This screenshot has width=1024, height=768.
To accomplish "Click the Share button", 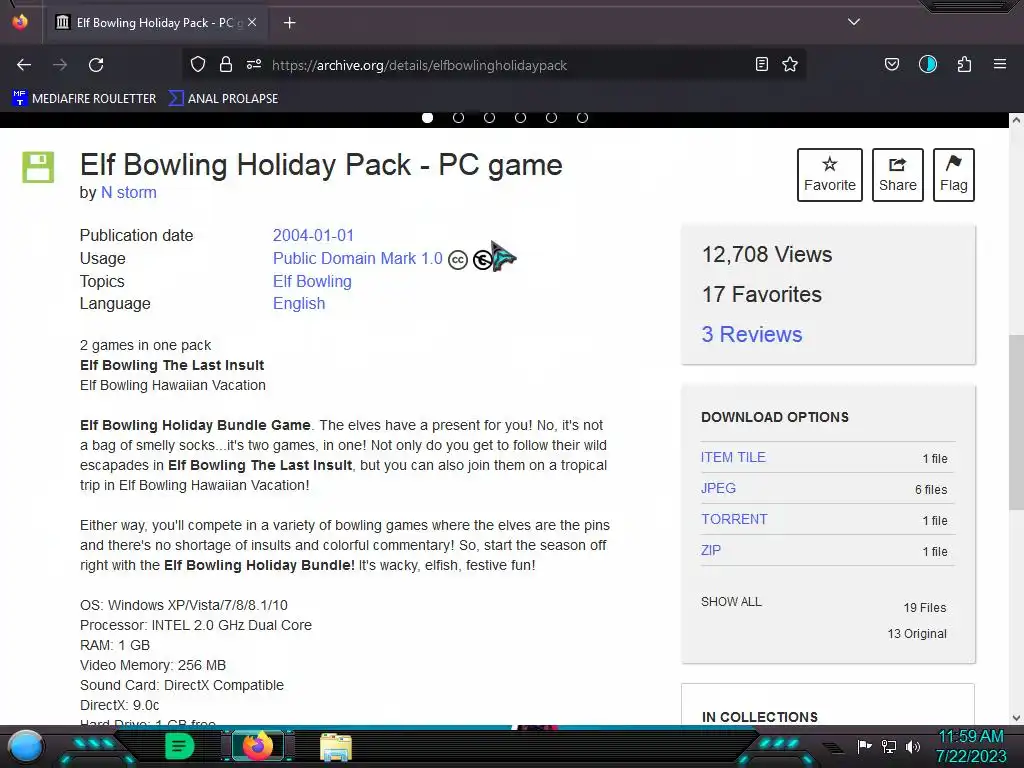I will coord(897,175).
